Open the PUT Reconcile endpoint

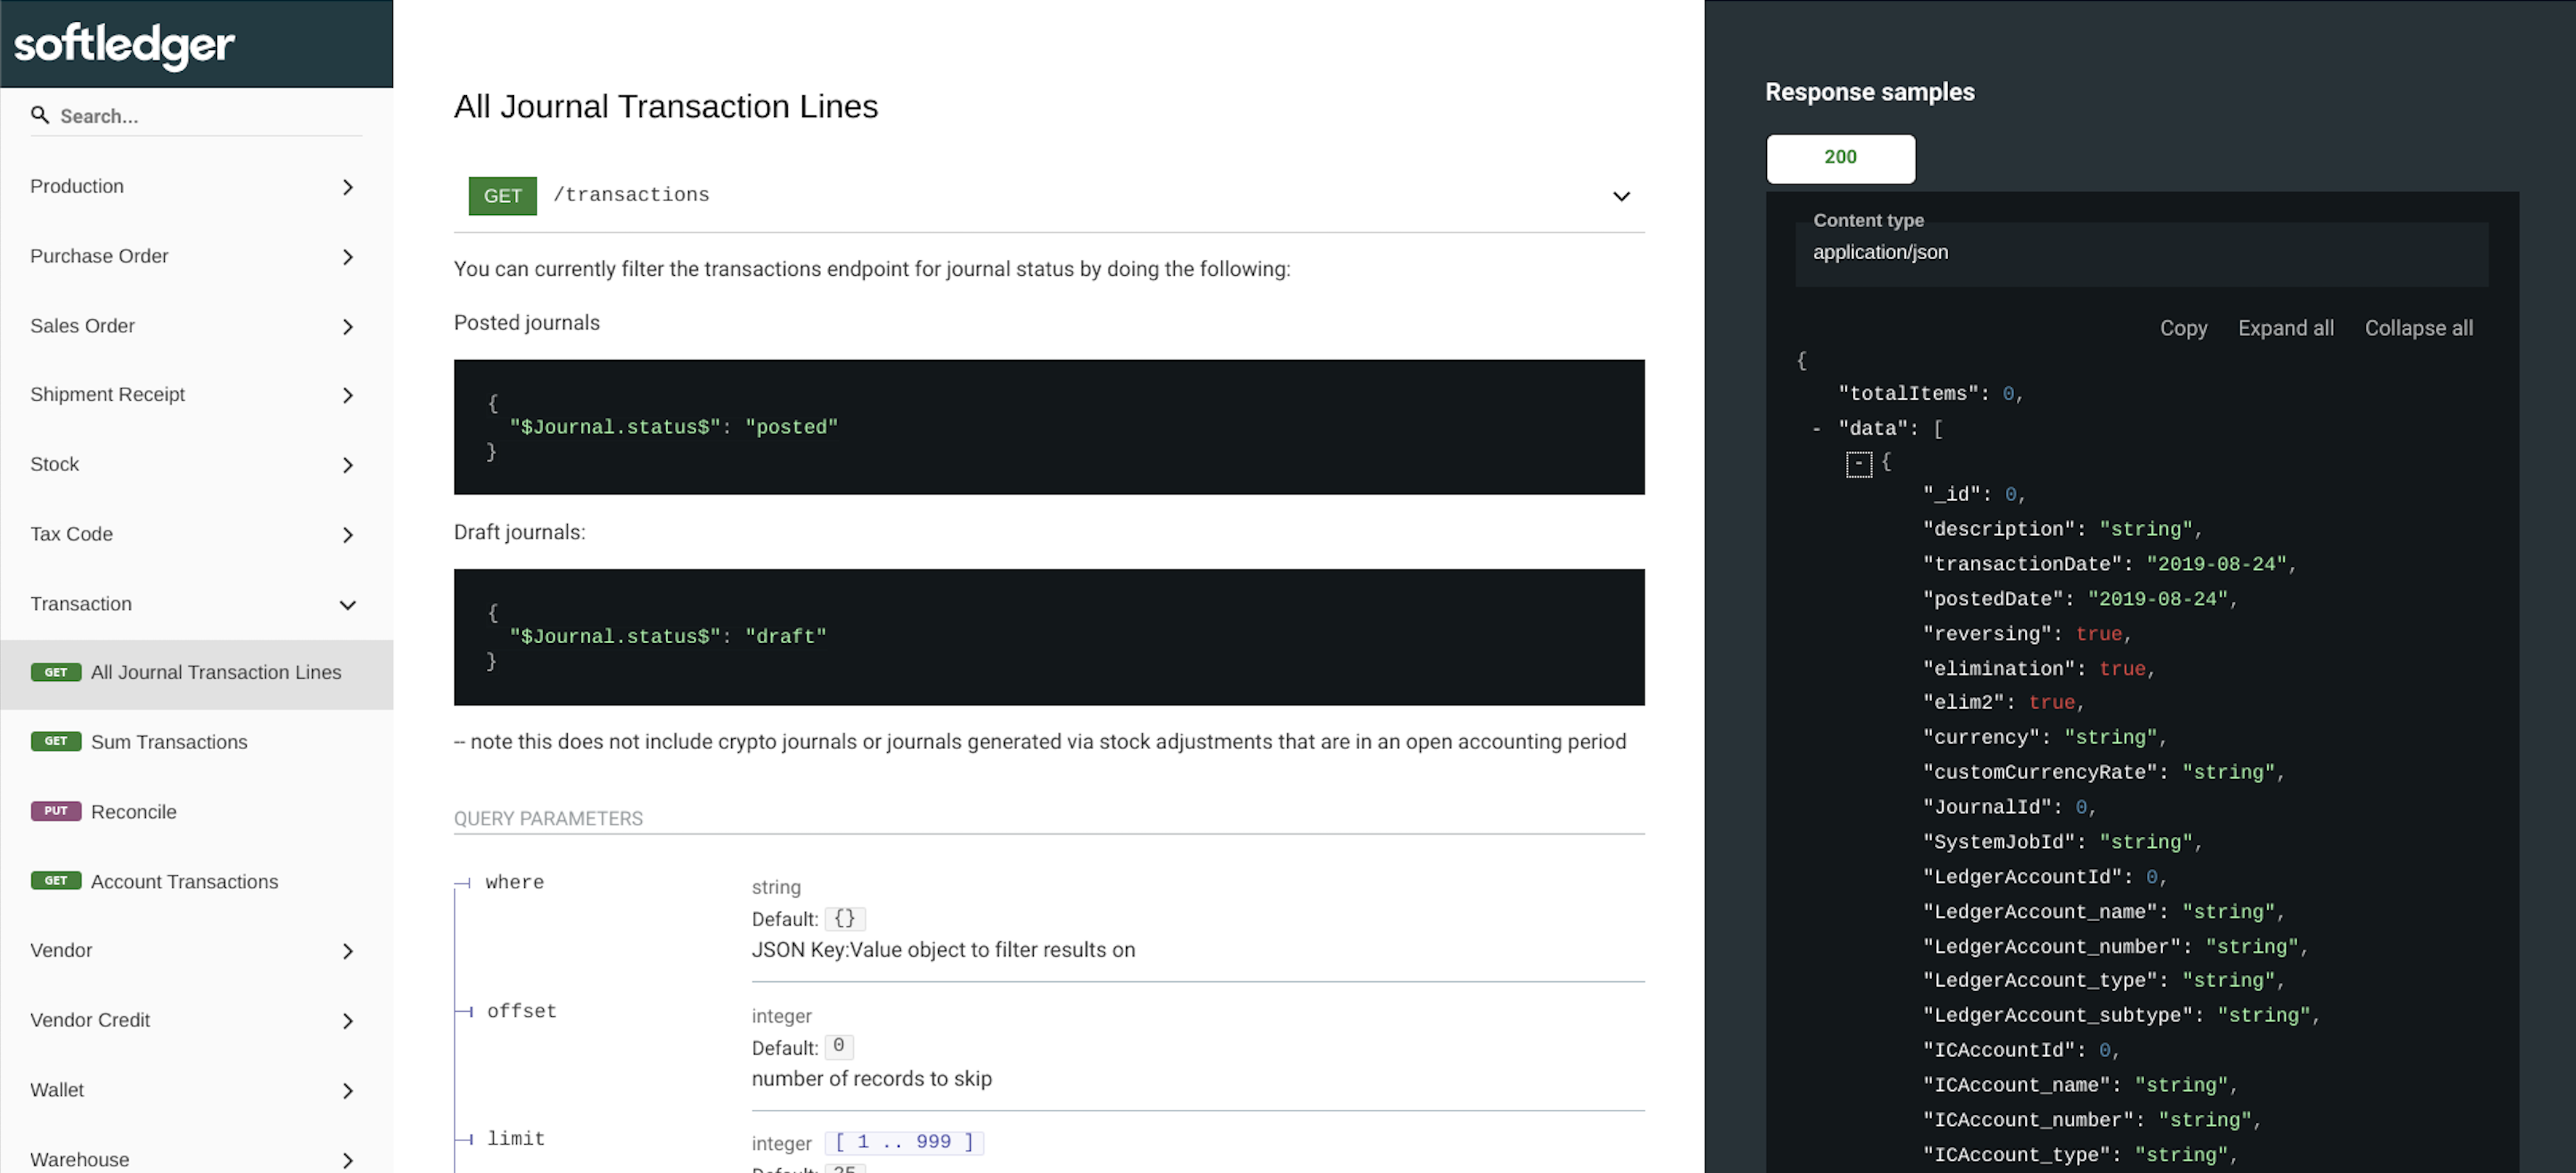click(x=133, y=812)
